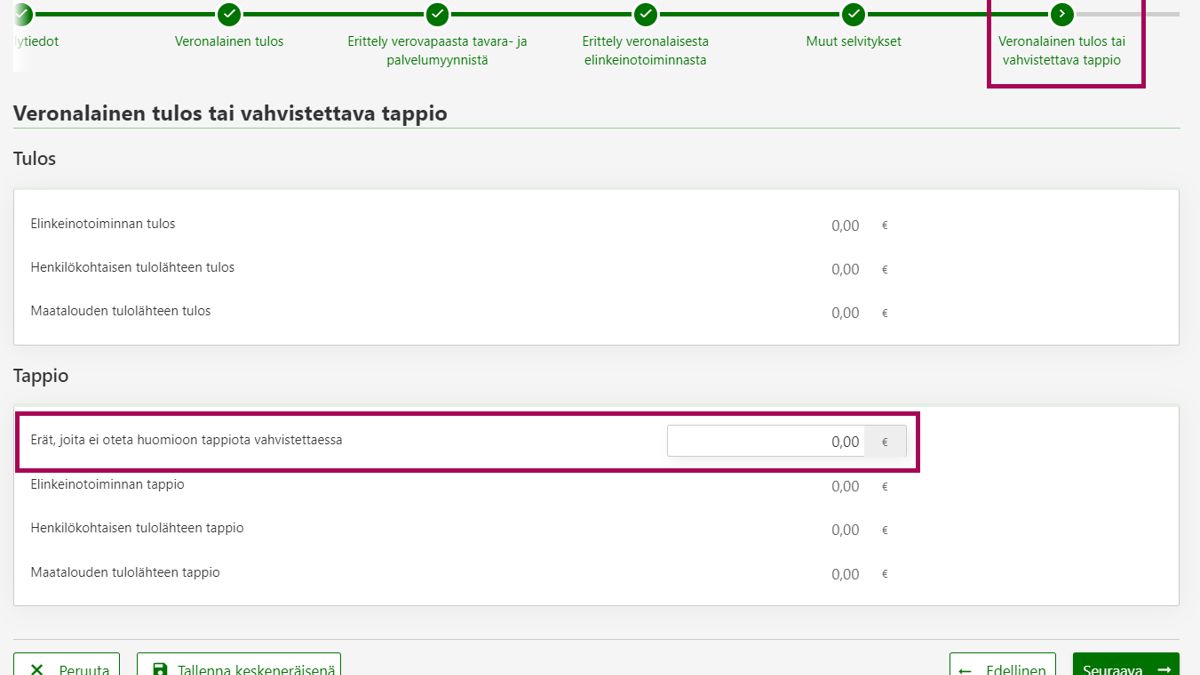This screenshot has width=1200, height=675.
Task: Click progress line between Muut selvitykset and last step
Action: [957, 14]
